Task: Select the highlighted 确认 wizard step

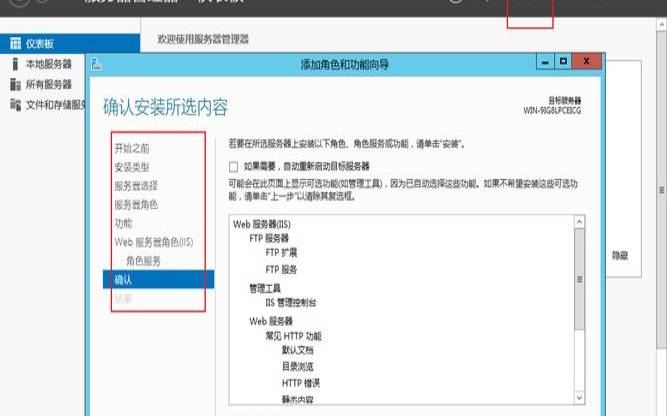Action: (159, 279)
